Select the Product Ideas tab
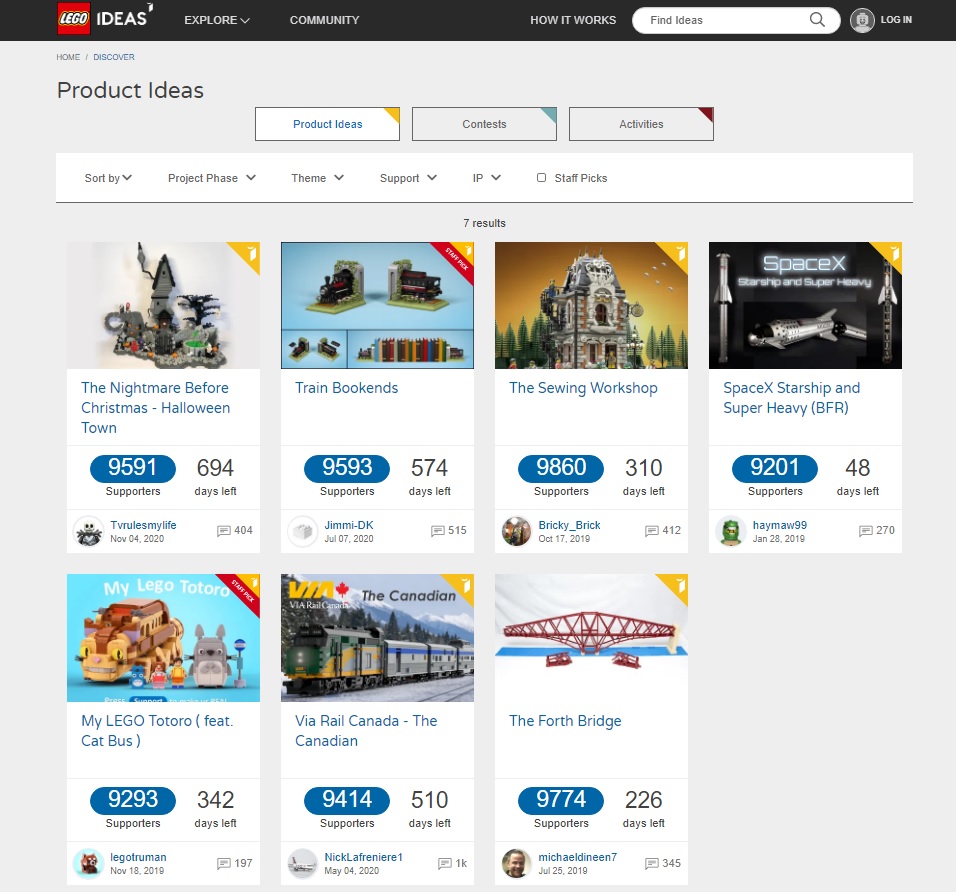 point(327,124)
